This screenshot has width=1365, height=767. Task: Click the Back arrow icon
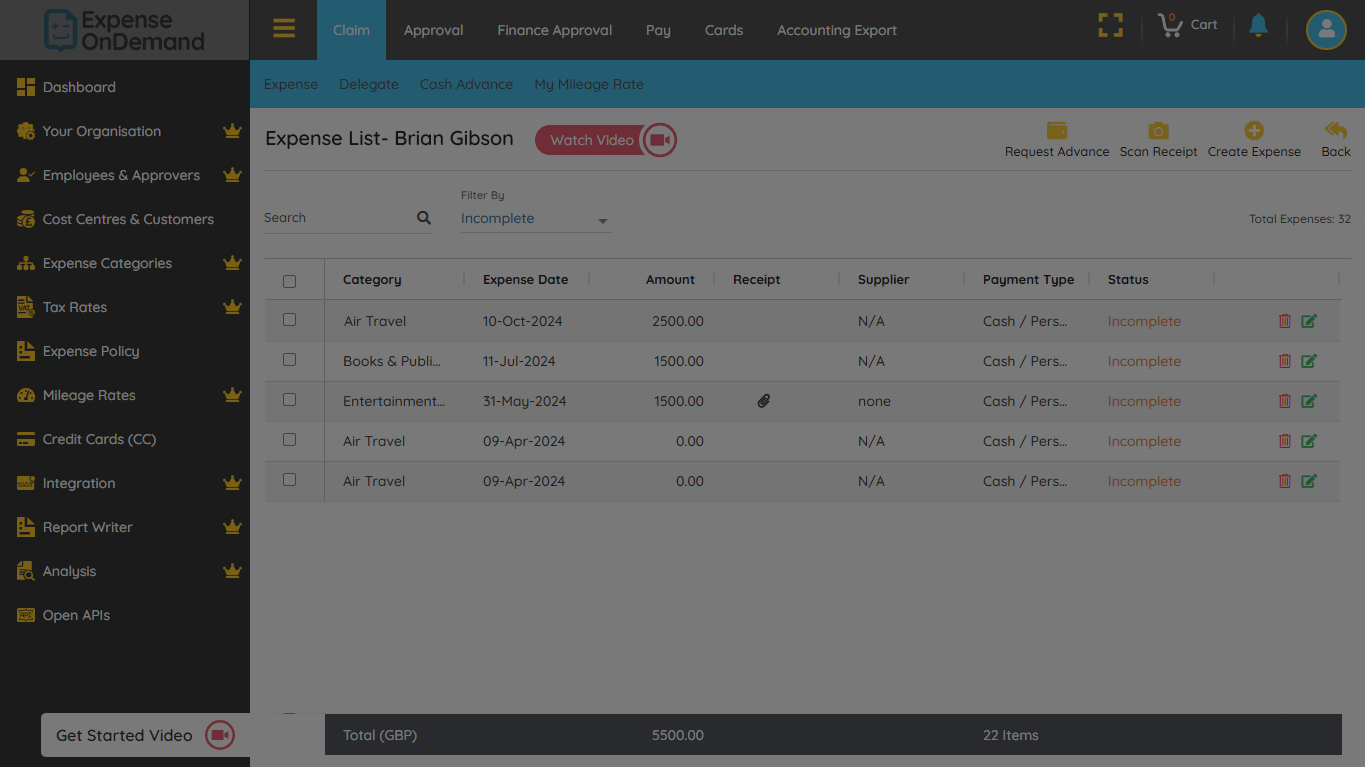tap(1336, 131)
